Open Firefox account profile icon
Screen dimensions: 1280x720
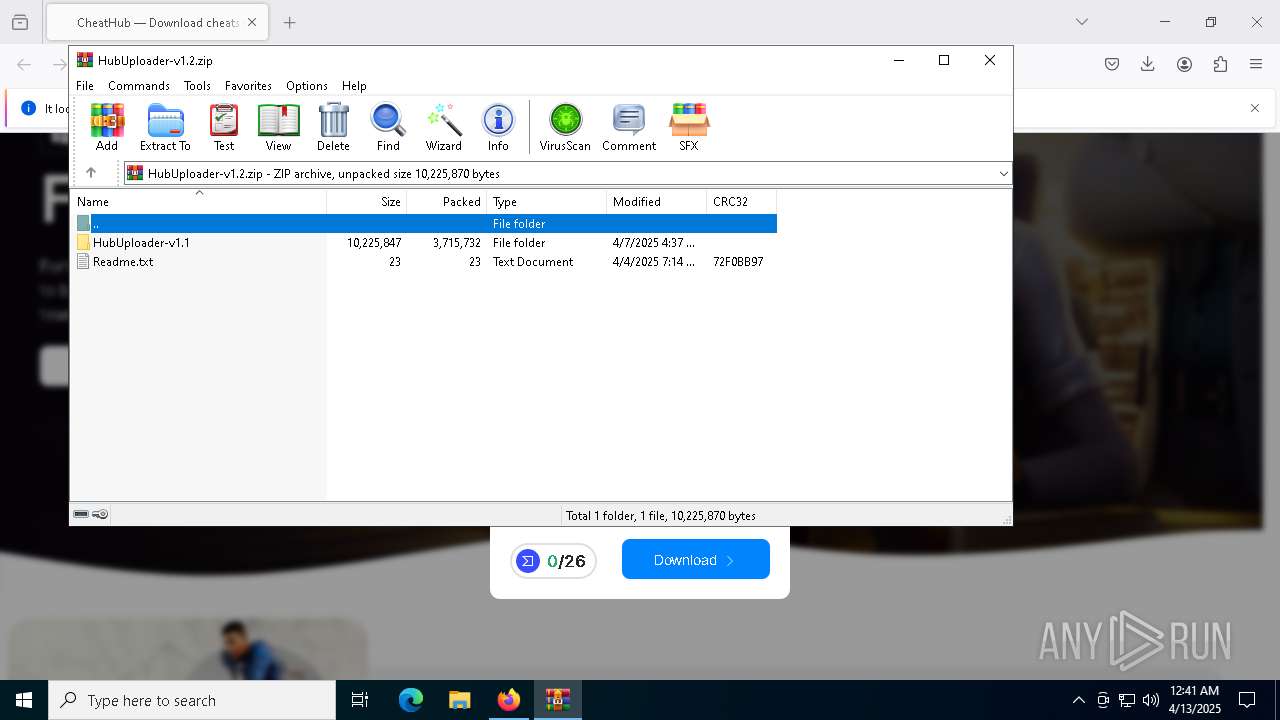1184,64
